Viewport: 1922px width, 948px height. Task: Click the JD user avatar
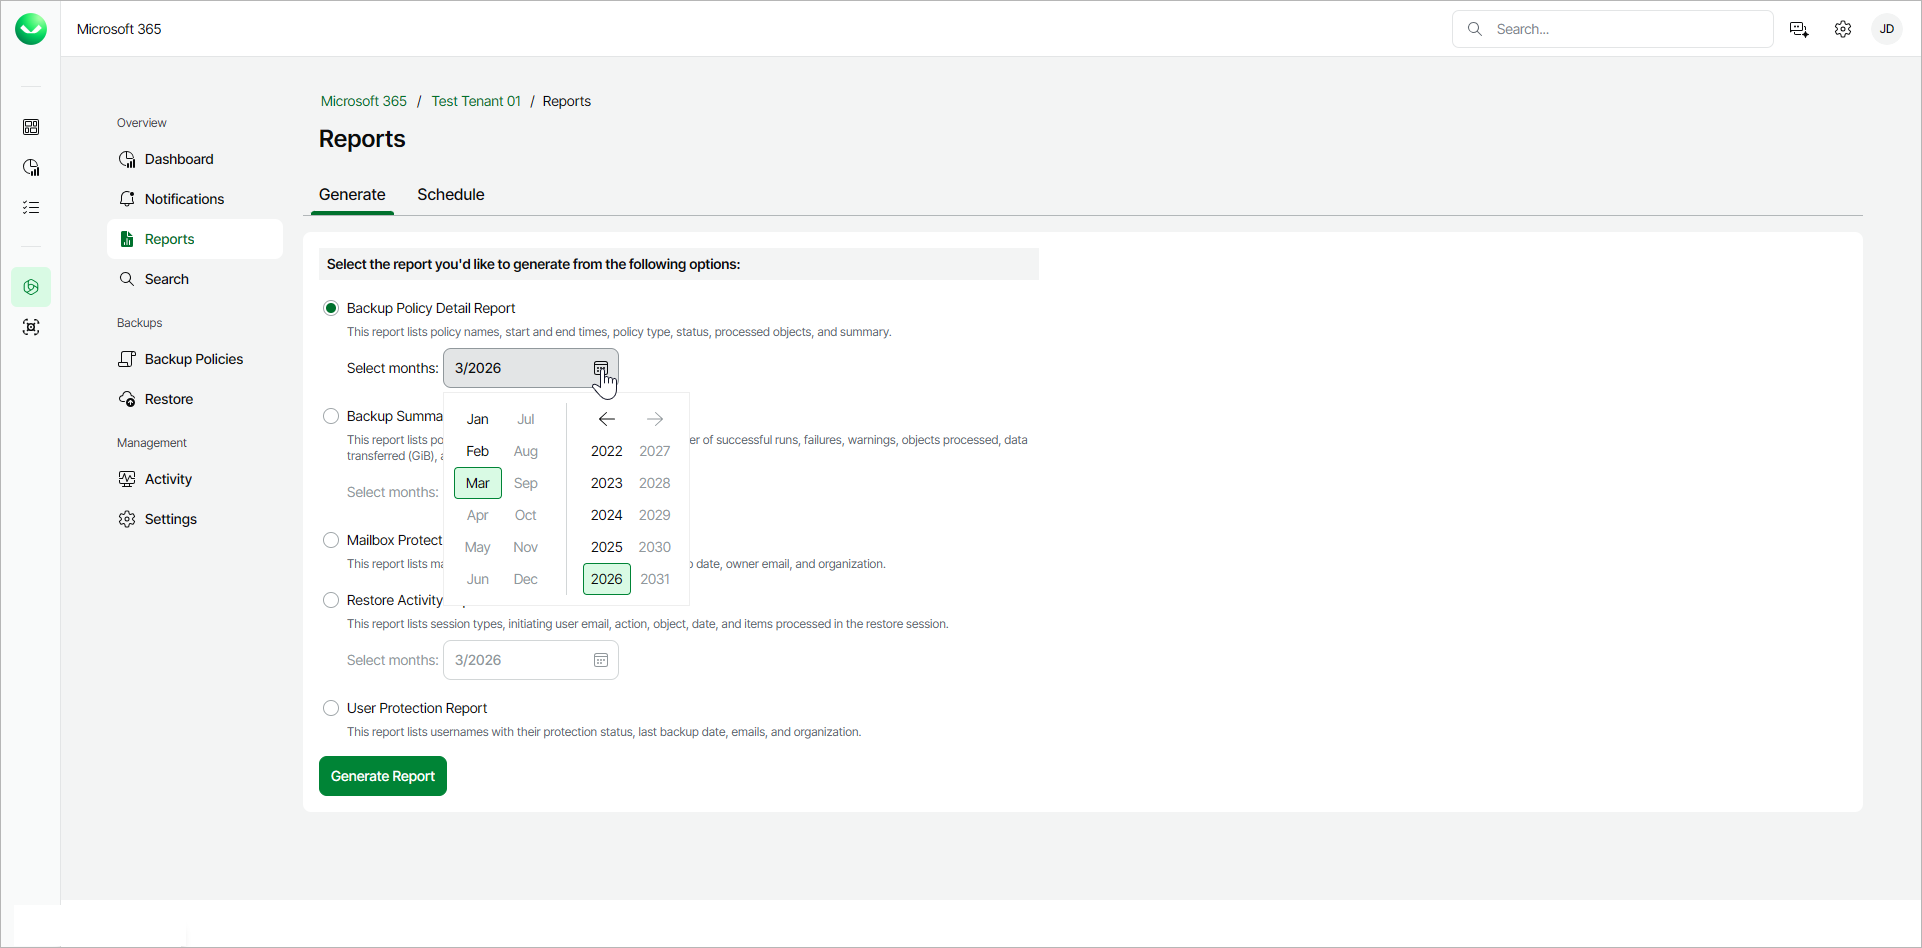click(x=1887, y=29)
